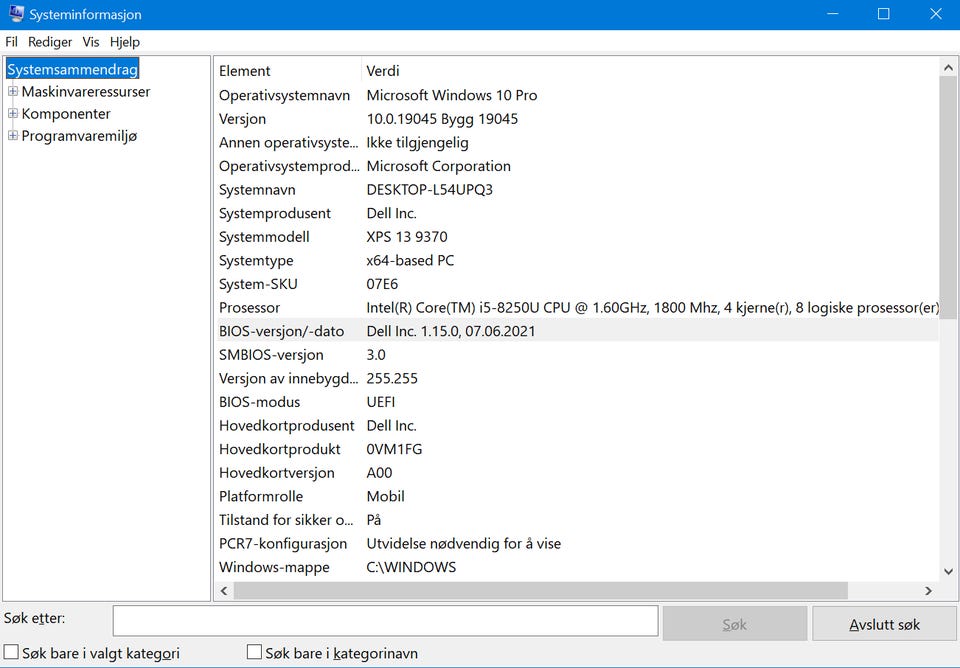960x668 pixels.
Task: Select the SMBIOS-versjon row label
Action: (271, 355)
